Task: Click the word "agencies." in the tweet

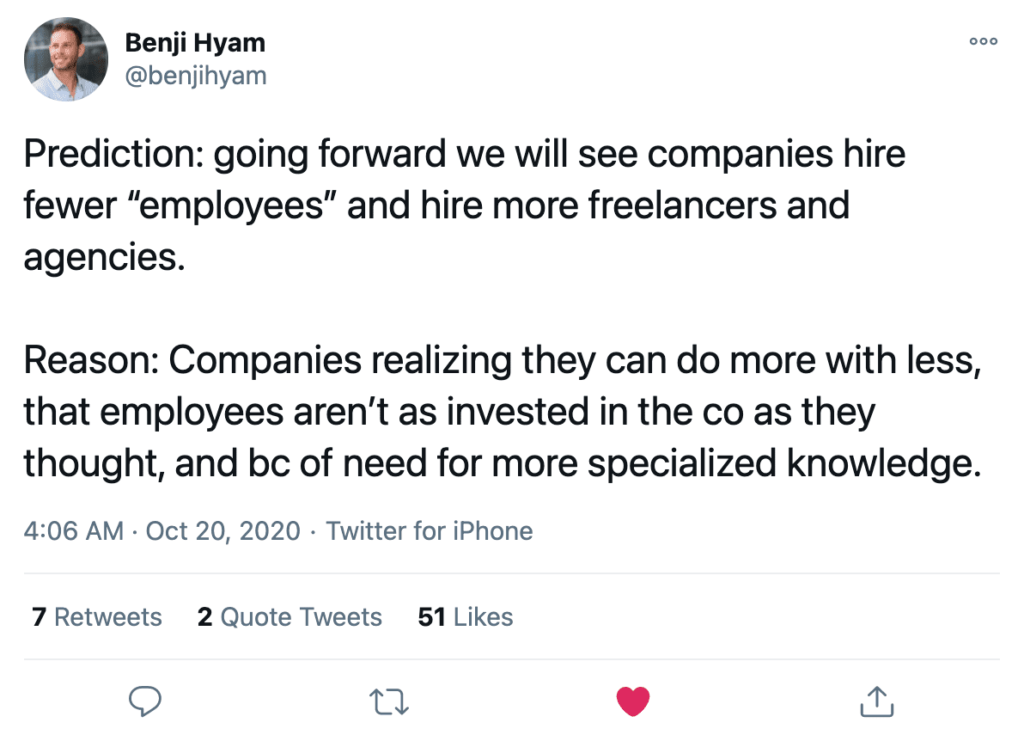Action: [x=104, y=257]
